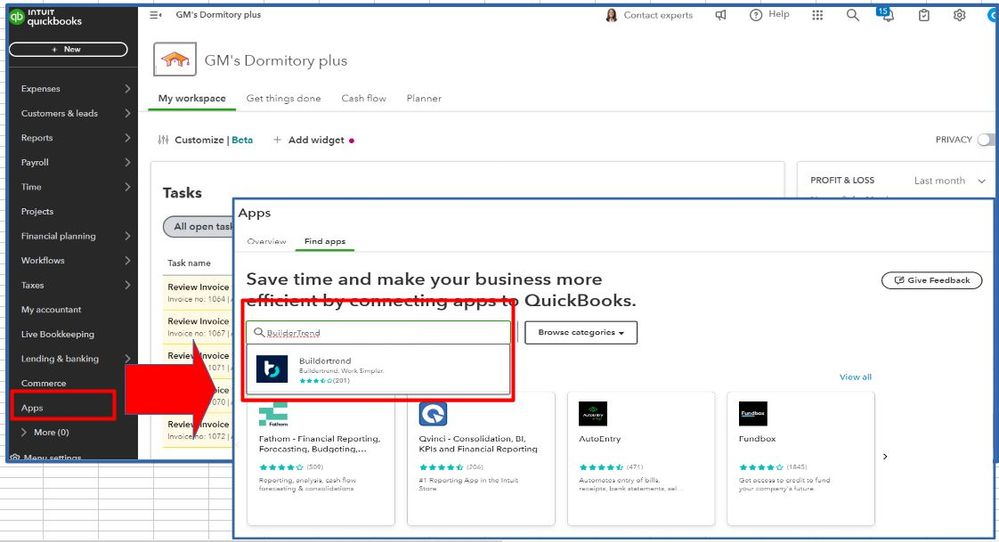The image size is (999, 542).
Task: Click the search magnifier in header
Action: [852, 15]
